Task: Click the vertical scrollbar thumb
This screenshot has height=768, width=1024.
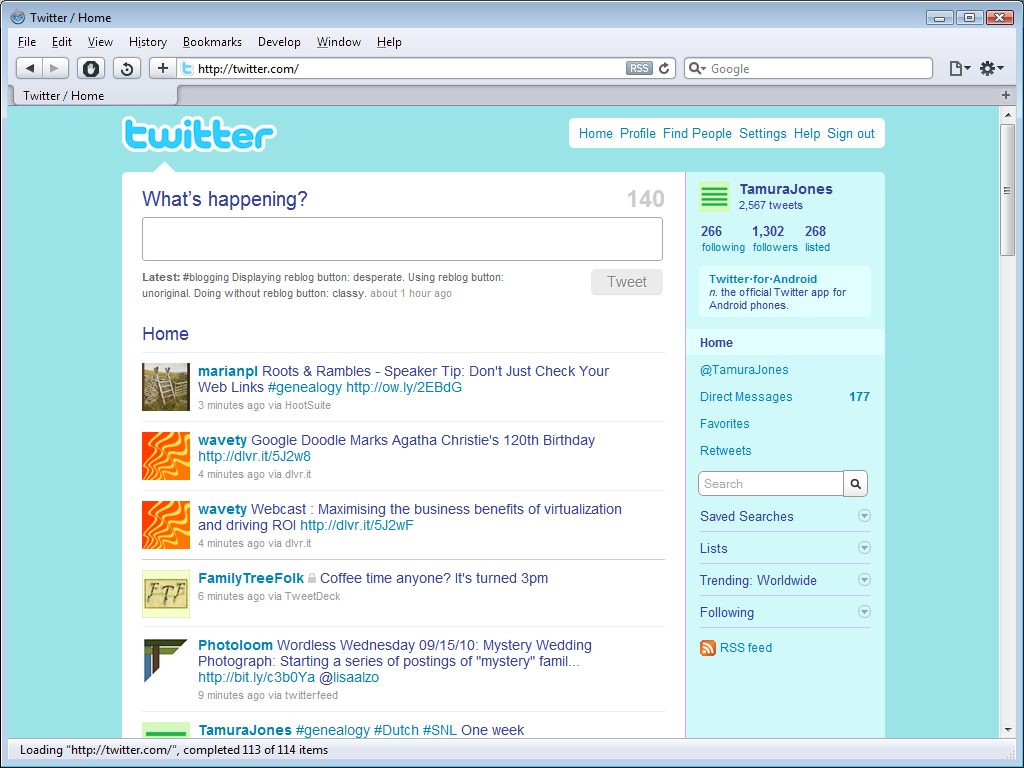Action: tap(1008, 190)
